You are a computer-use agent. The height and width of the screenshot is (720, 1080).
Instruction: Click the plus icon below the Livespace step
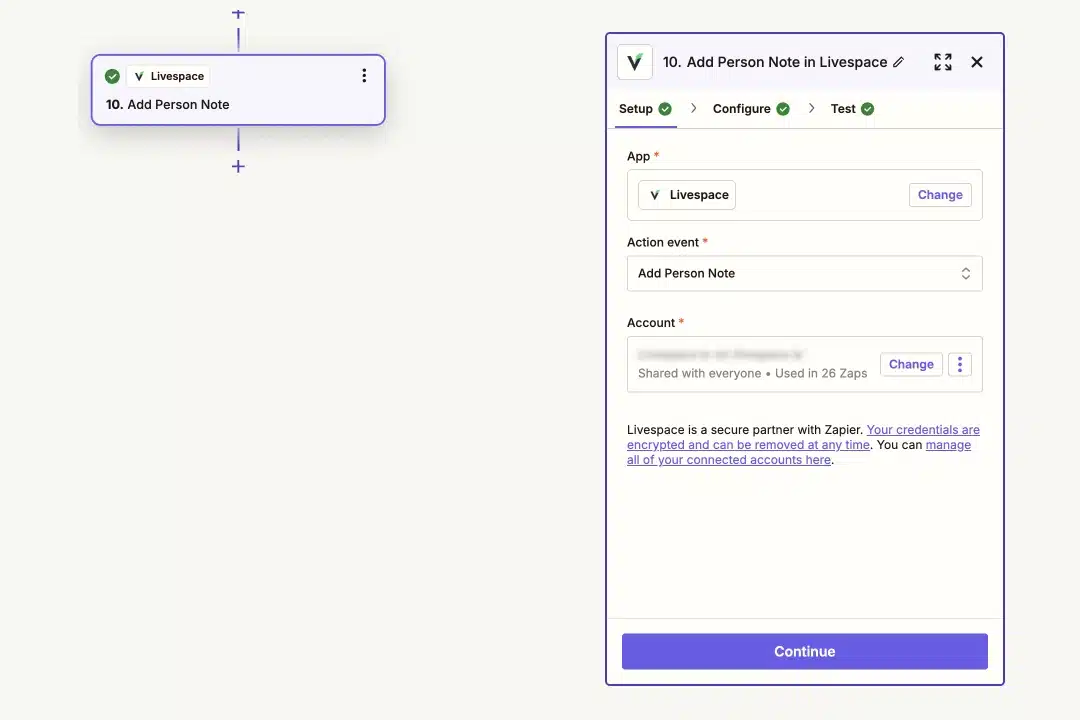click(x=238, y=167)
